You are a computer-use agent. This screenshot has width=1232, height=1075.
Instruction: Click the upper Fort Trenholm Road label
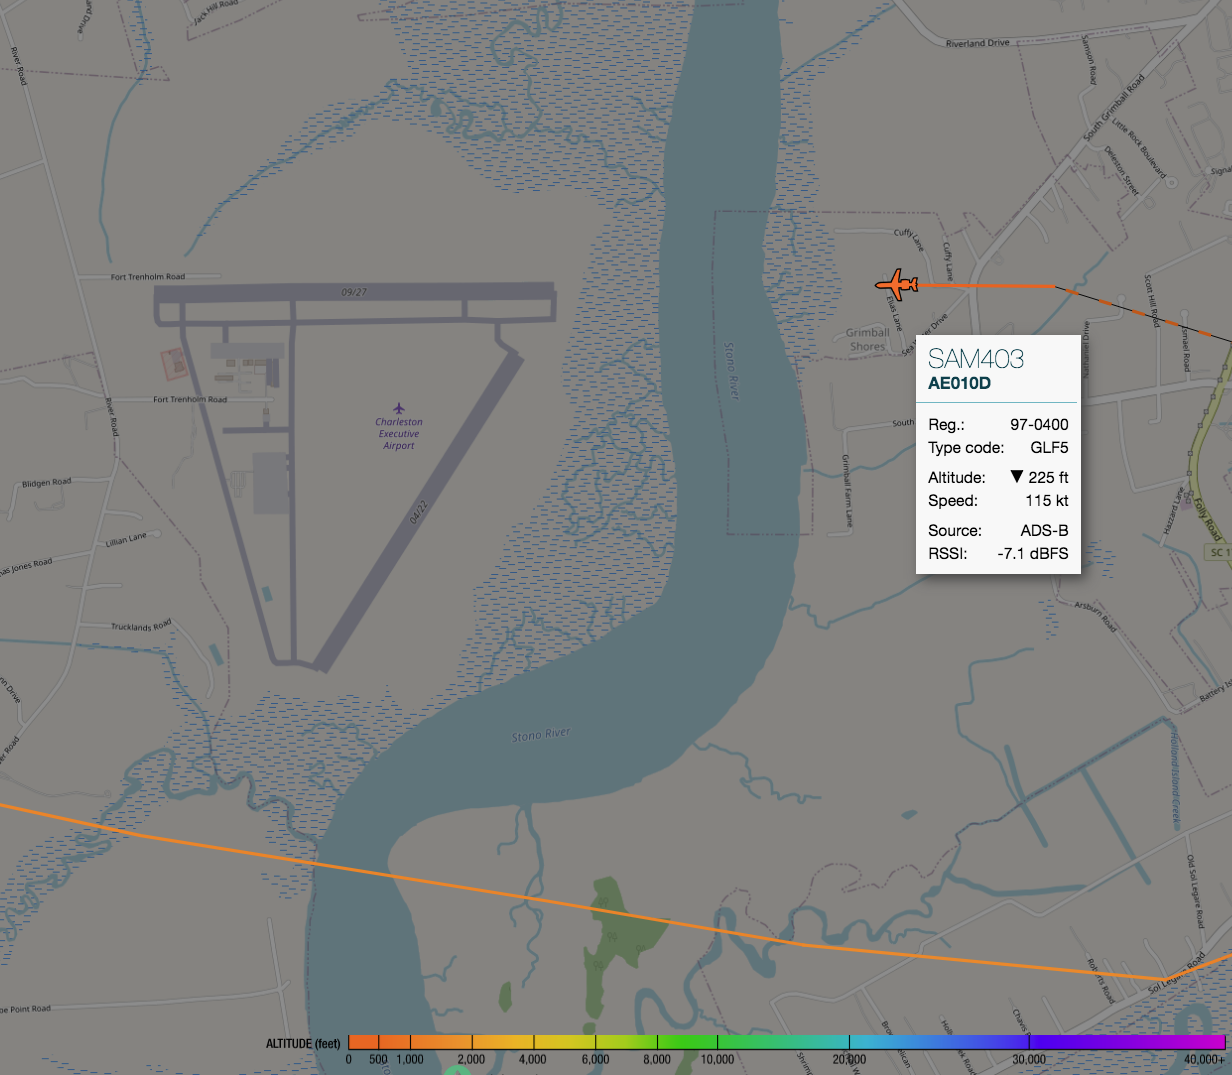pos(148,277)
